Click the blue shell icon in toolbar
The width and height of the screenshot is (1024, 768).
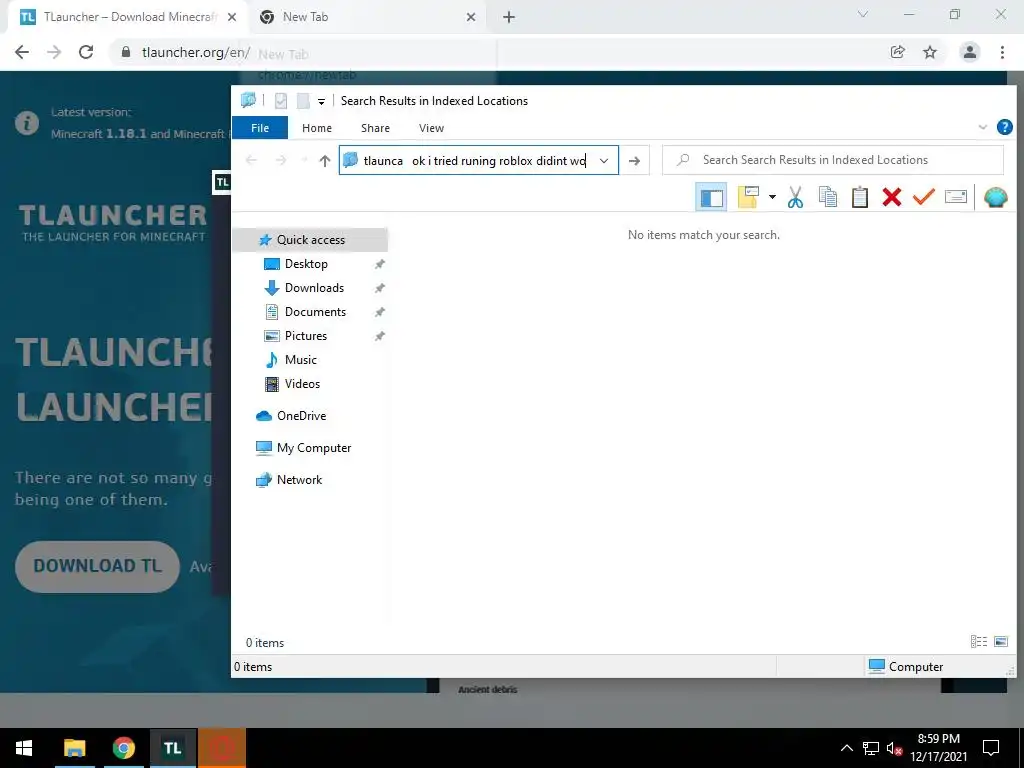(995, 197)
